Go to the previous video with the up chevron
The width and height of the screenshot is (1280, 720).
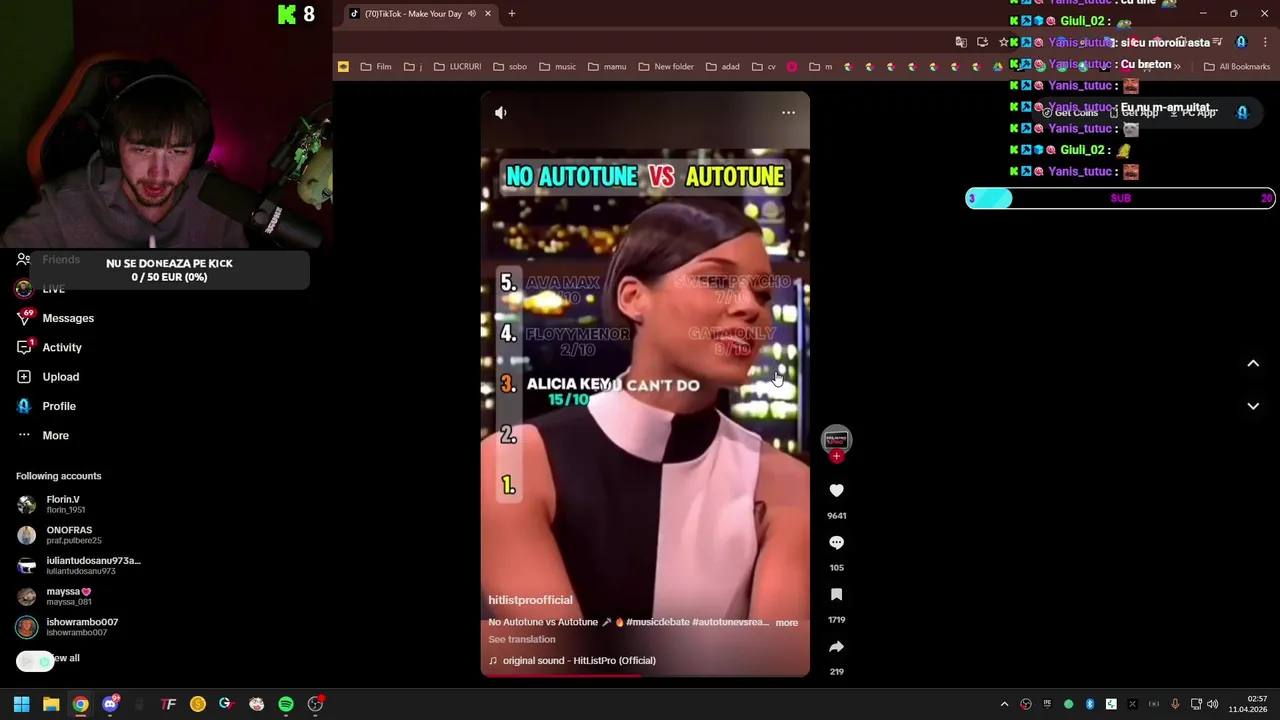pyautogui.click(x=1253, y=364)
